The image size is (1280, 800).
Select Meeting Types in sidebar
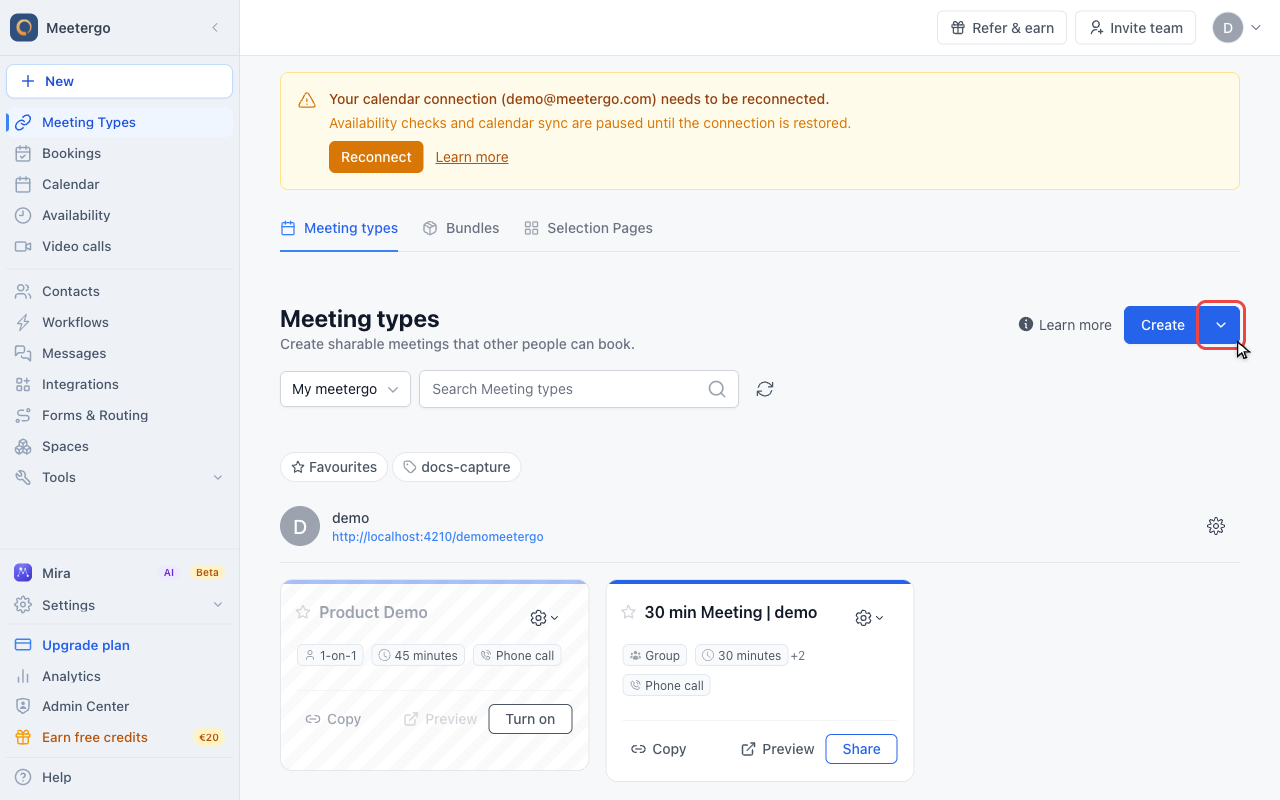tap(120, 122)
